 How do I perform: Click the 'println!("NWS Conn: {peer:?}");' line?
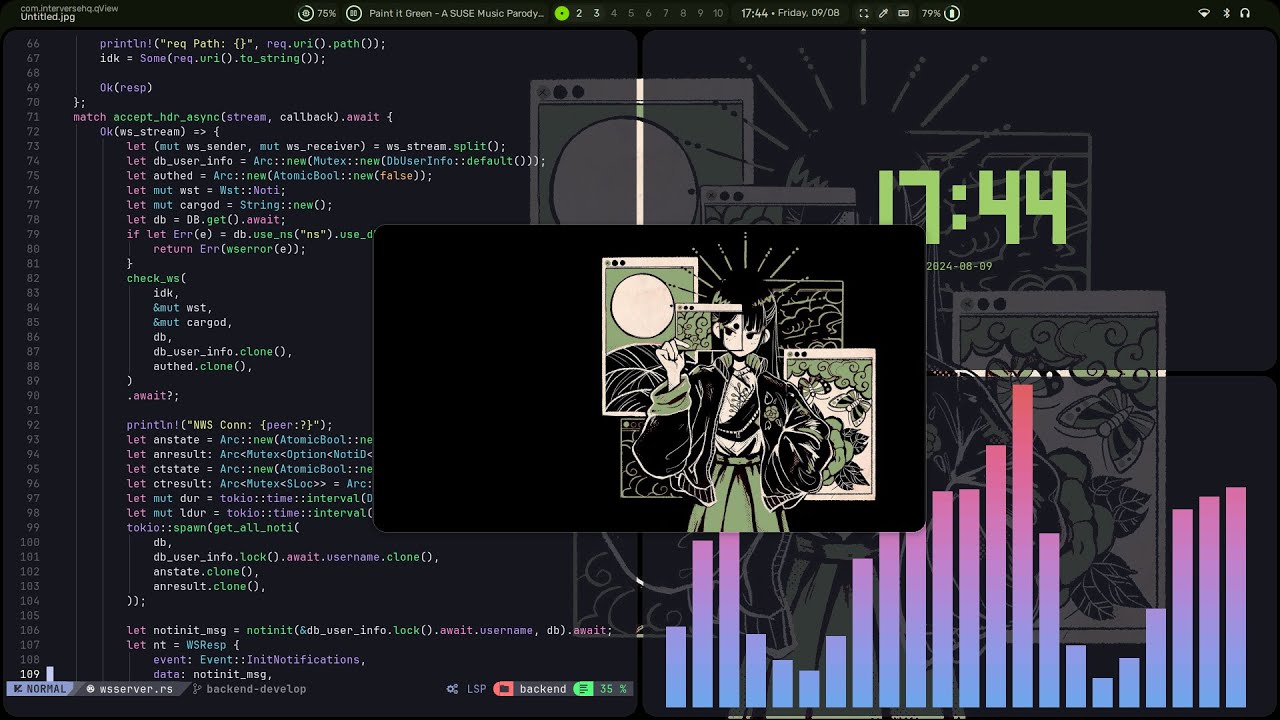click(x=229, y=425)
